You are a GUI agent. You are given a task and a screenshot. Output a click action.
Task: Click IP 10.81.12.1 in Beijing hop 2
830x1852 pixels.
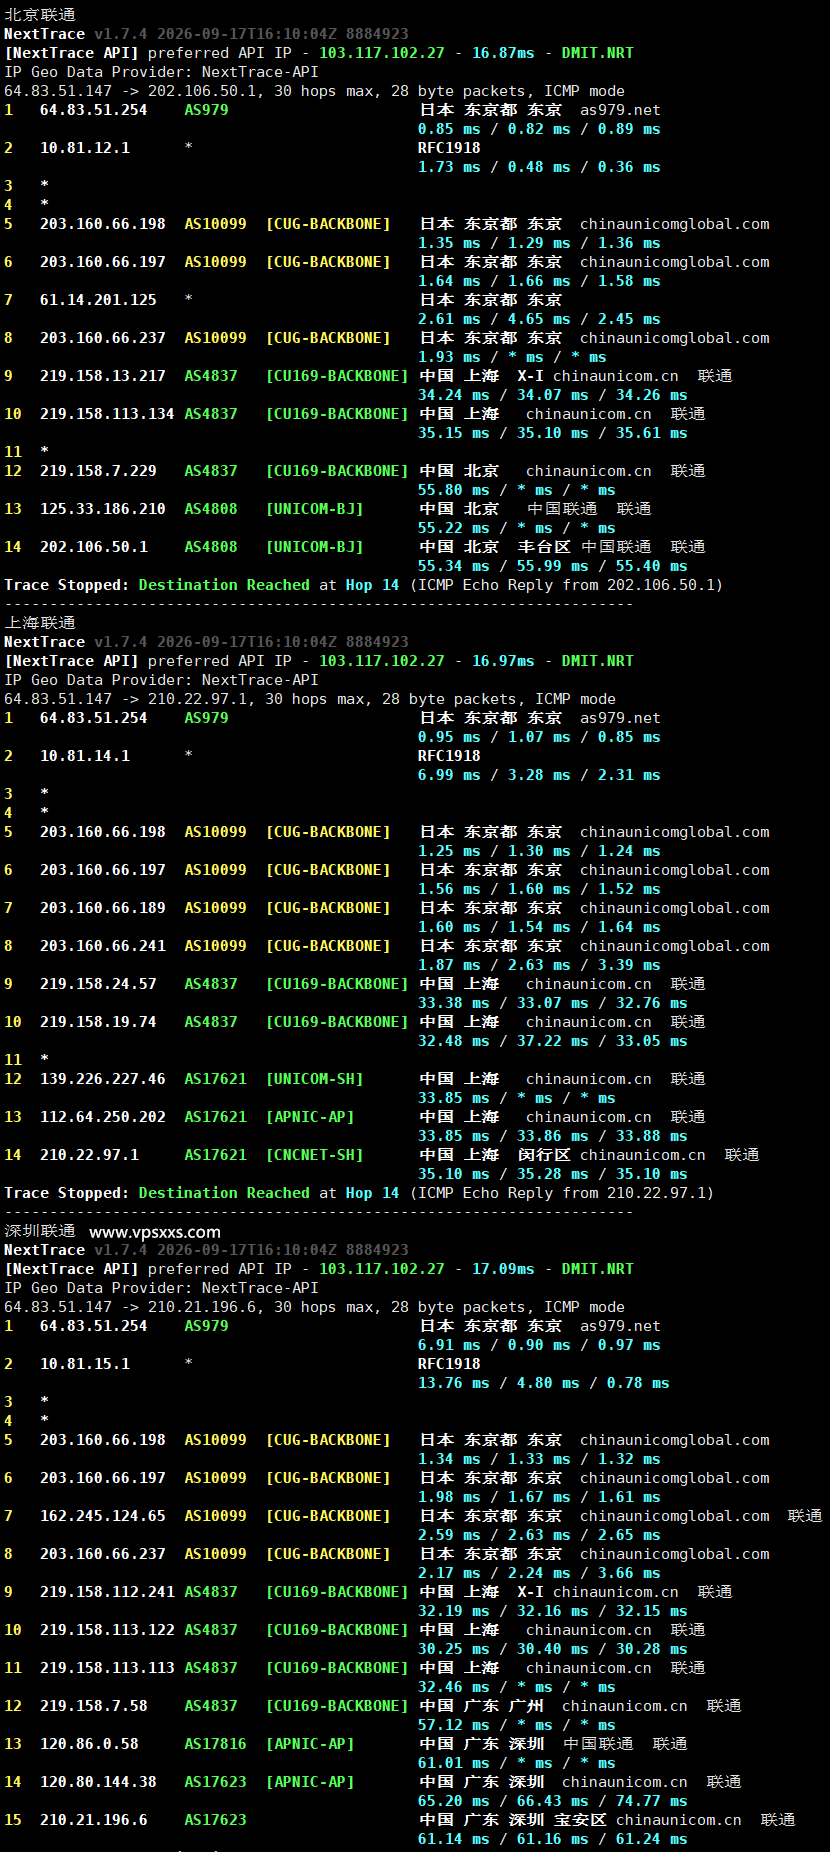click(85, 148)
